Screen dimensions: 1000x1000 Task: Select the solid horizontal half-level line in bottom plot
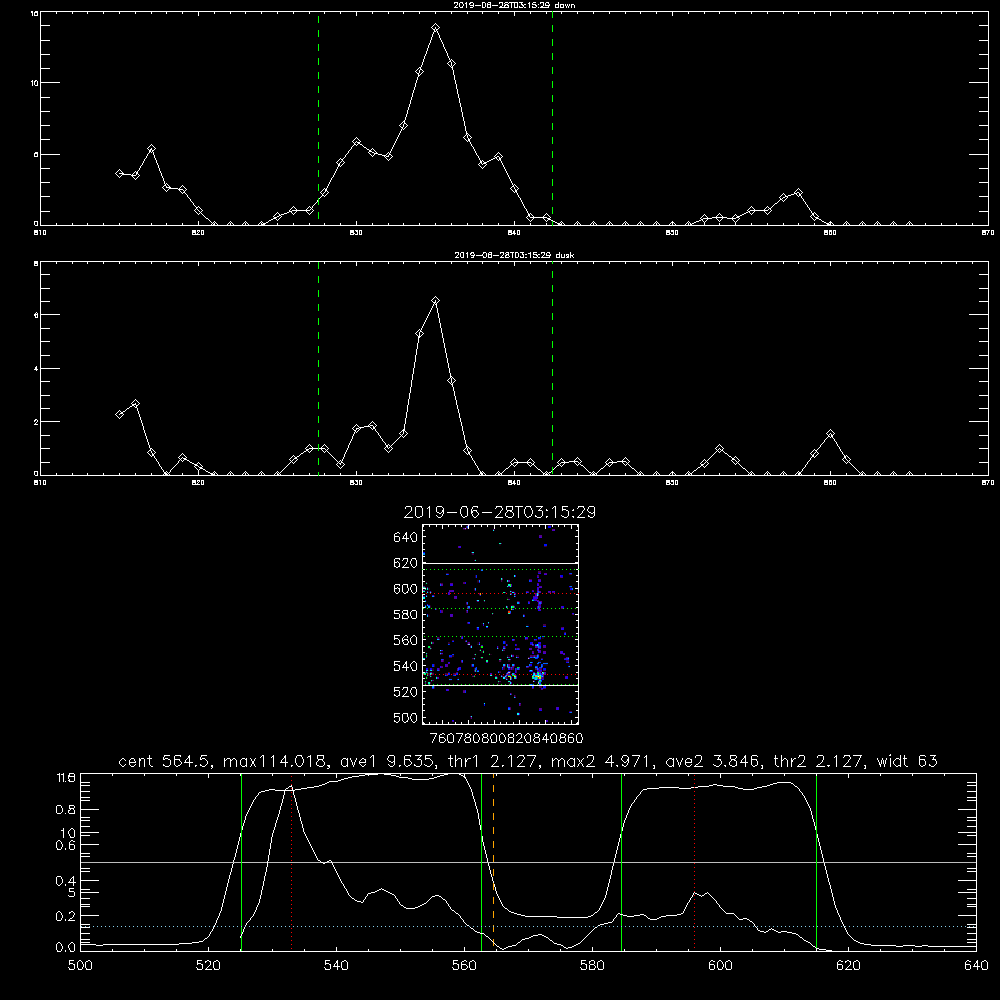[x=528, y=862]
